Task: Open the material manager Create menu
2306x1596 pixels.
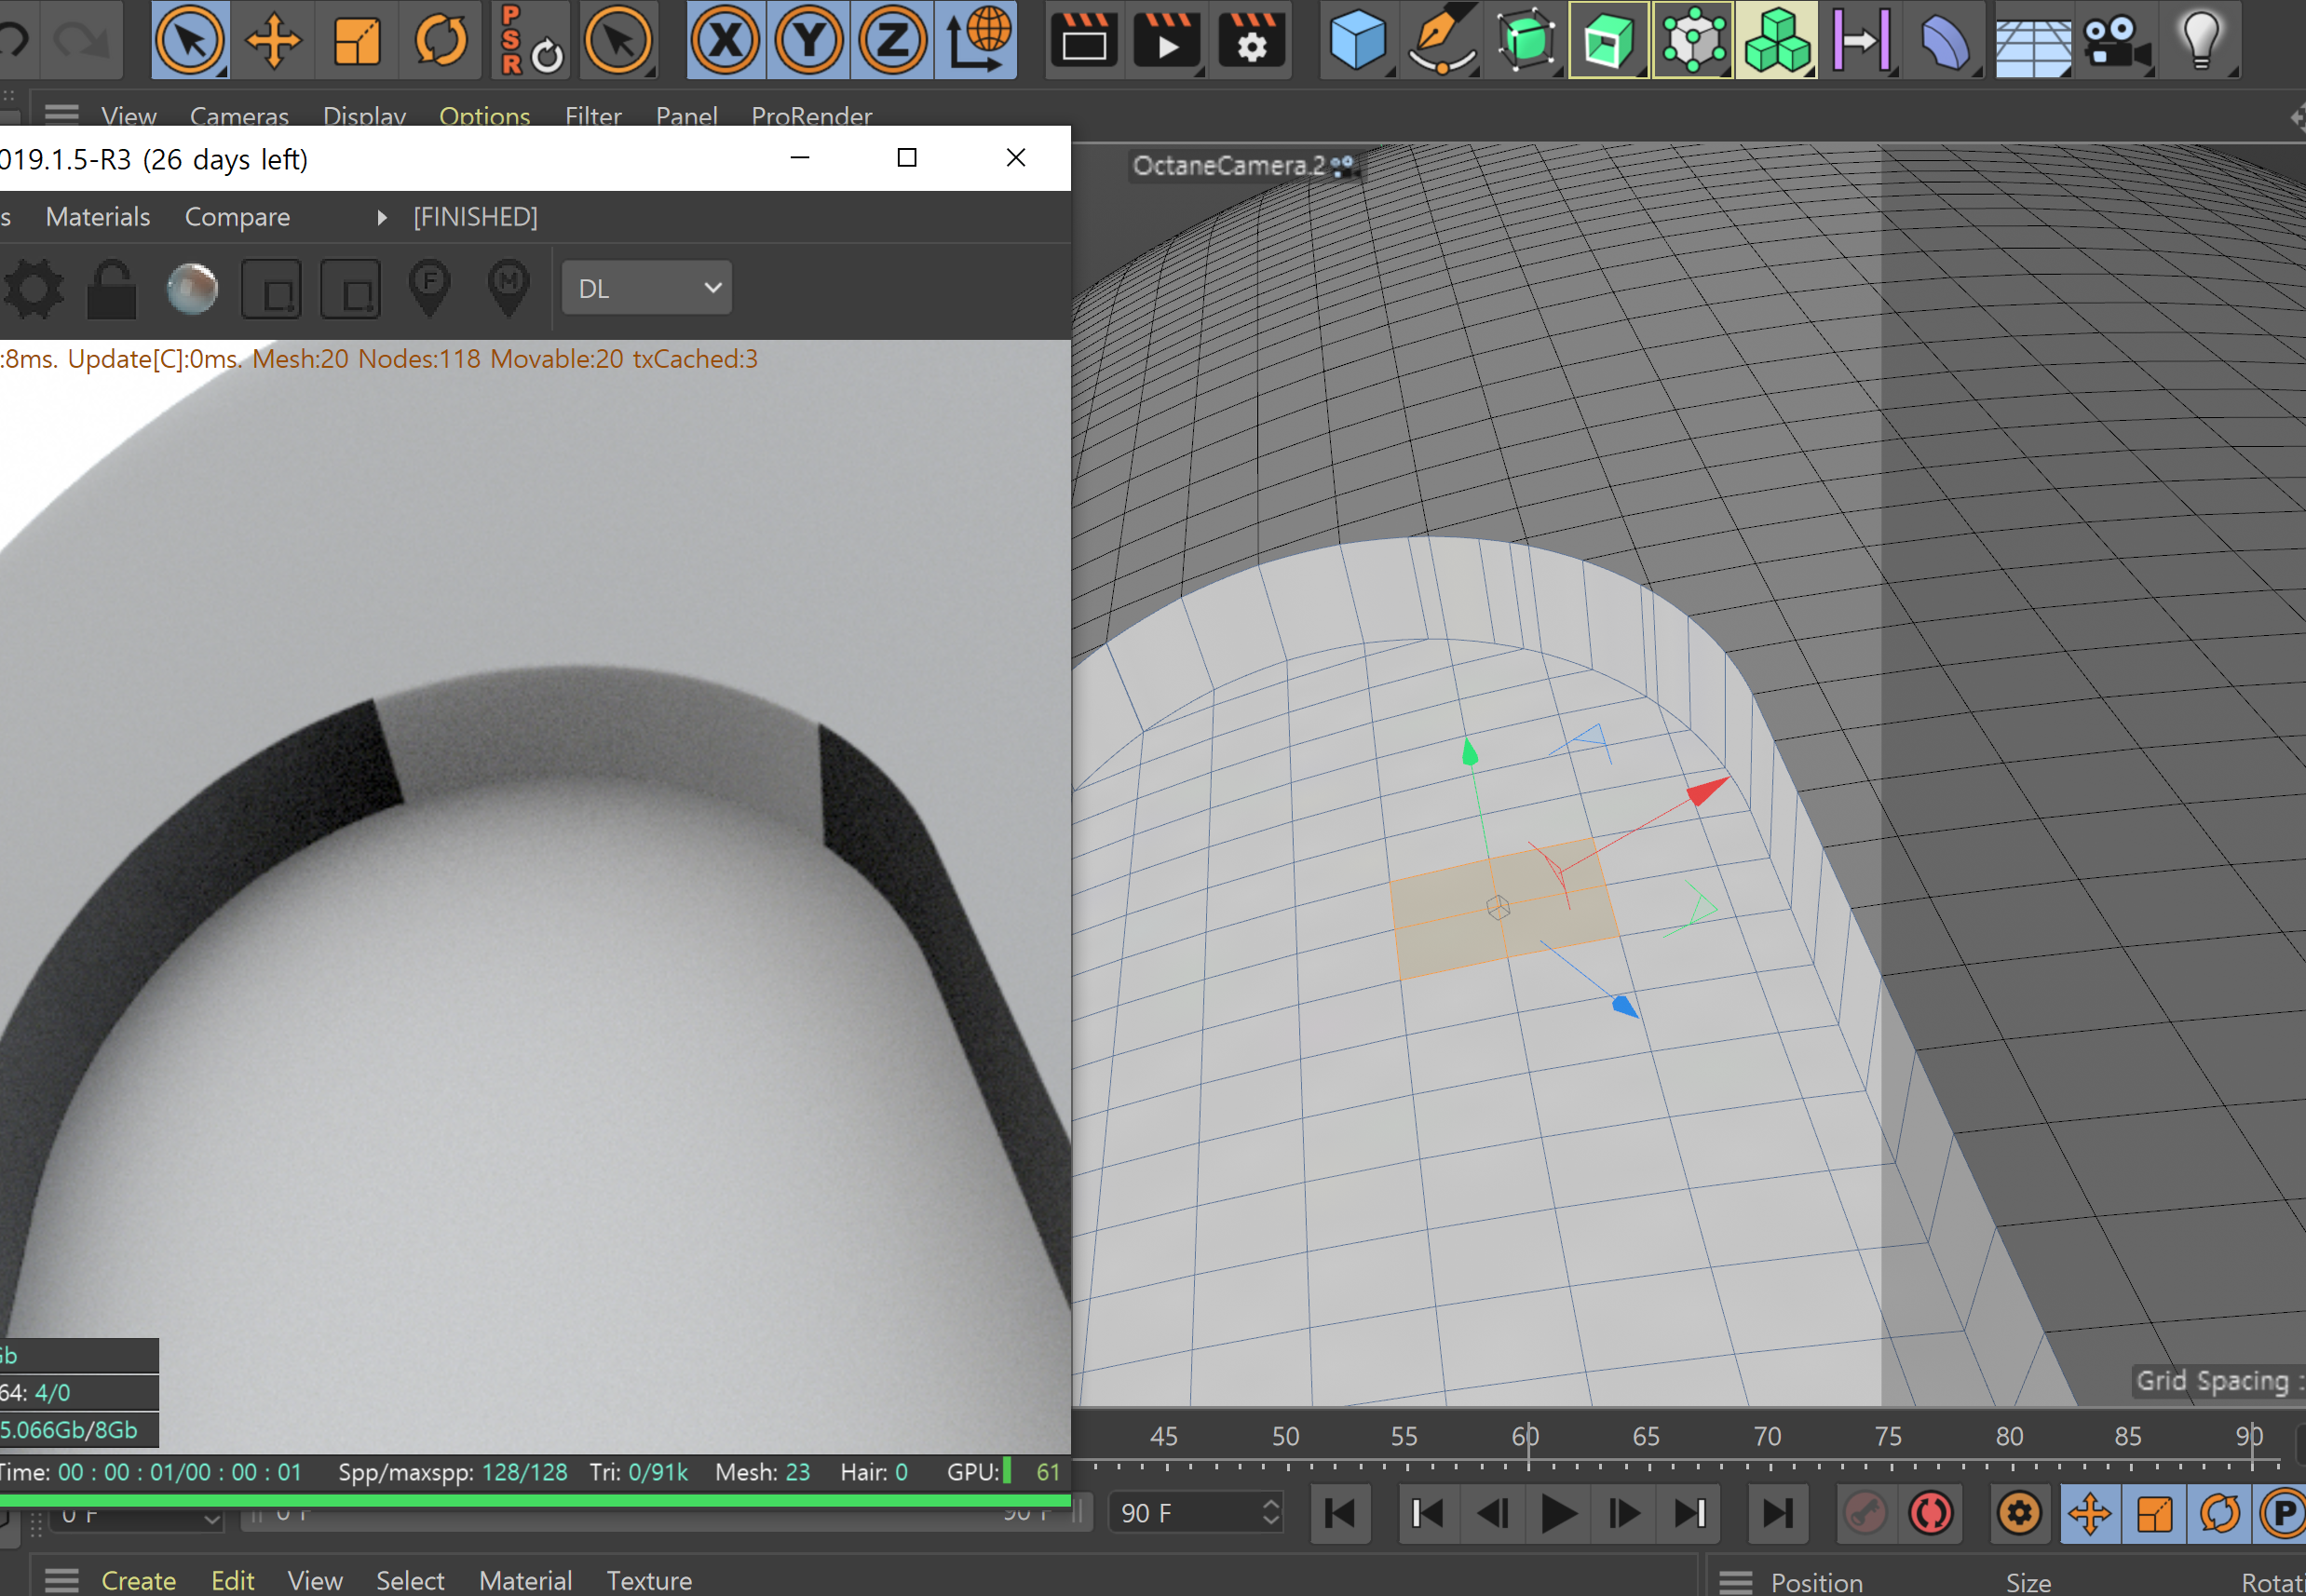Action: coord(138,1580)
